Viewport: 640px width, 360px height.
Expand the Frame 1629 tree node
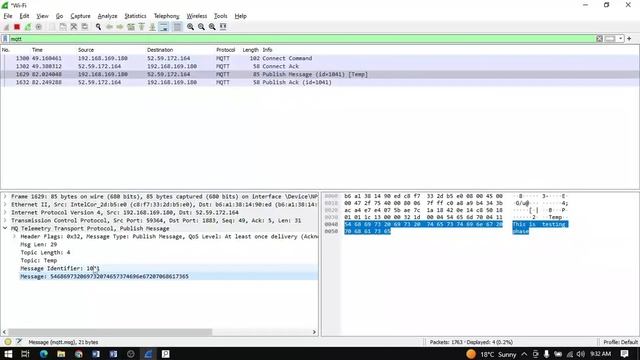tap(5, 196)
